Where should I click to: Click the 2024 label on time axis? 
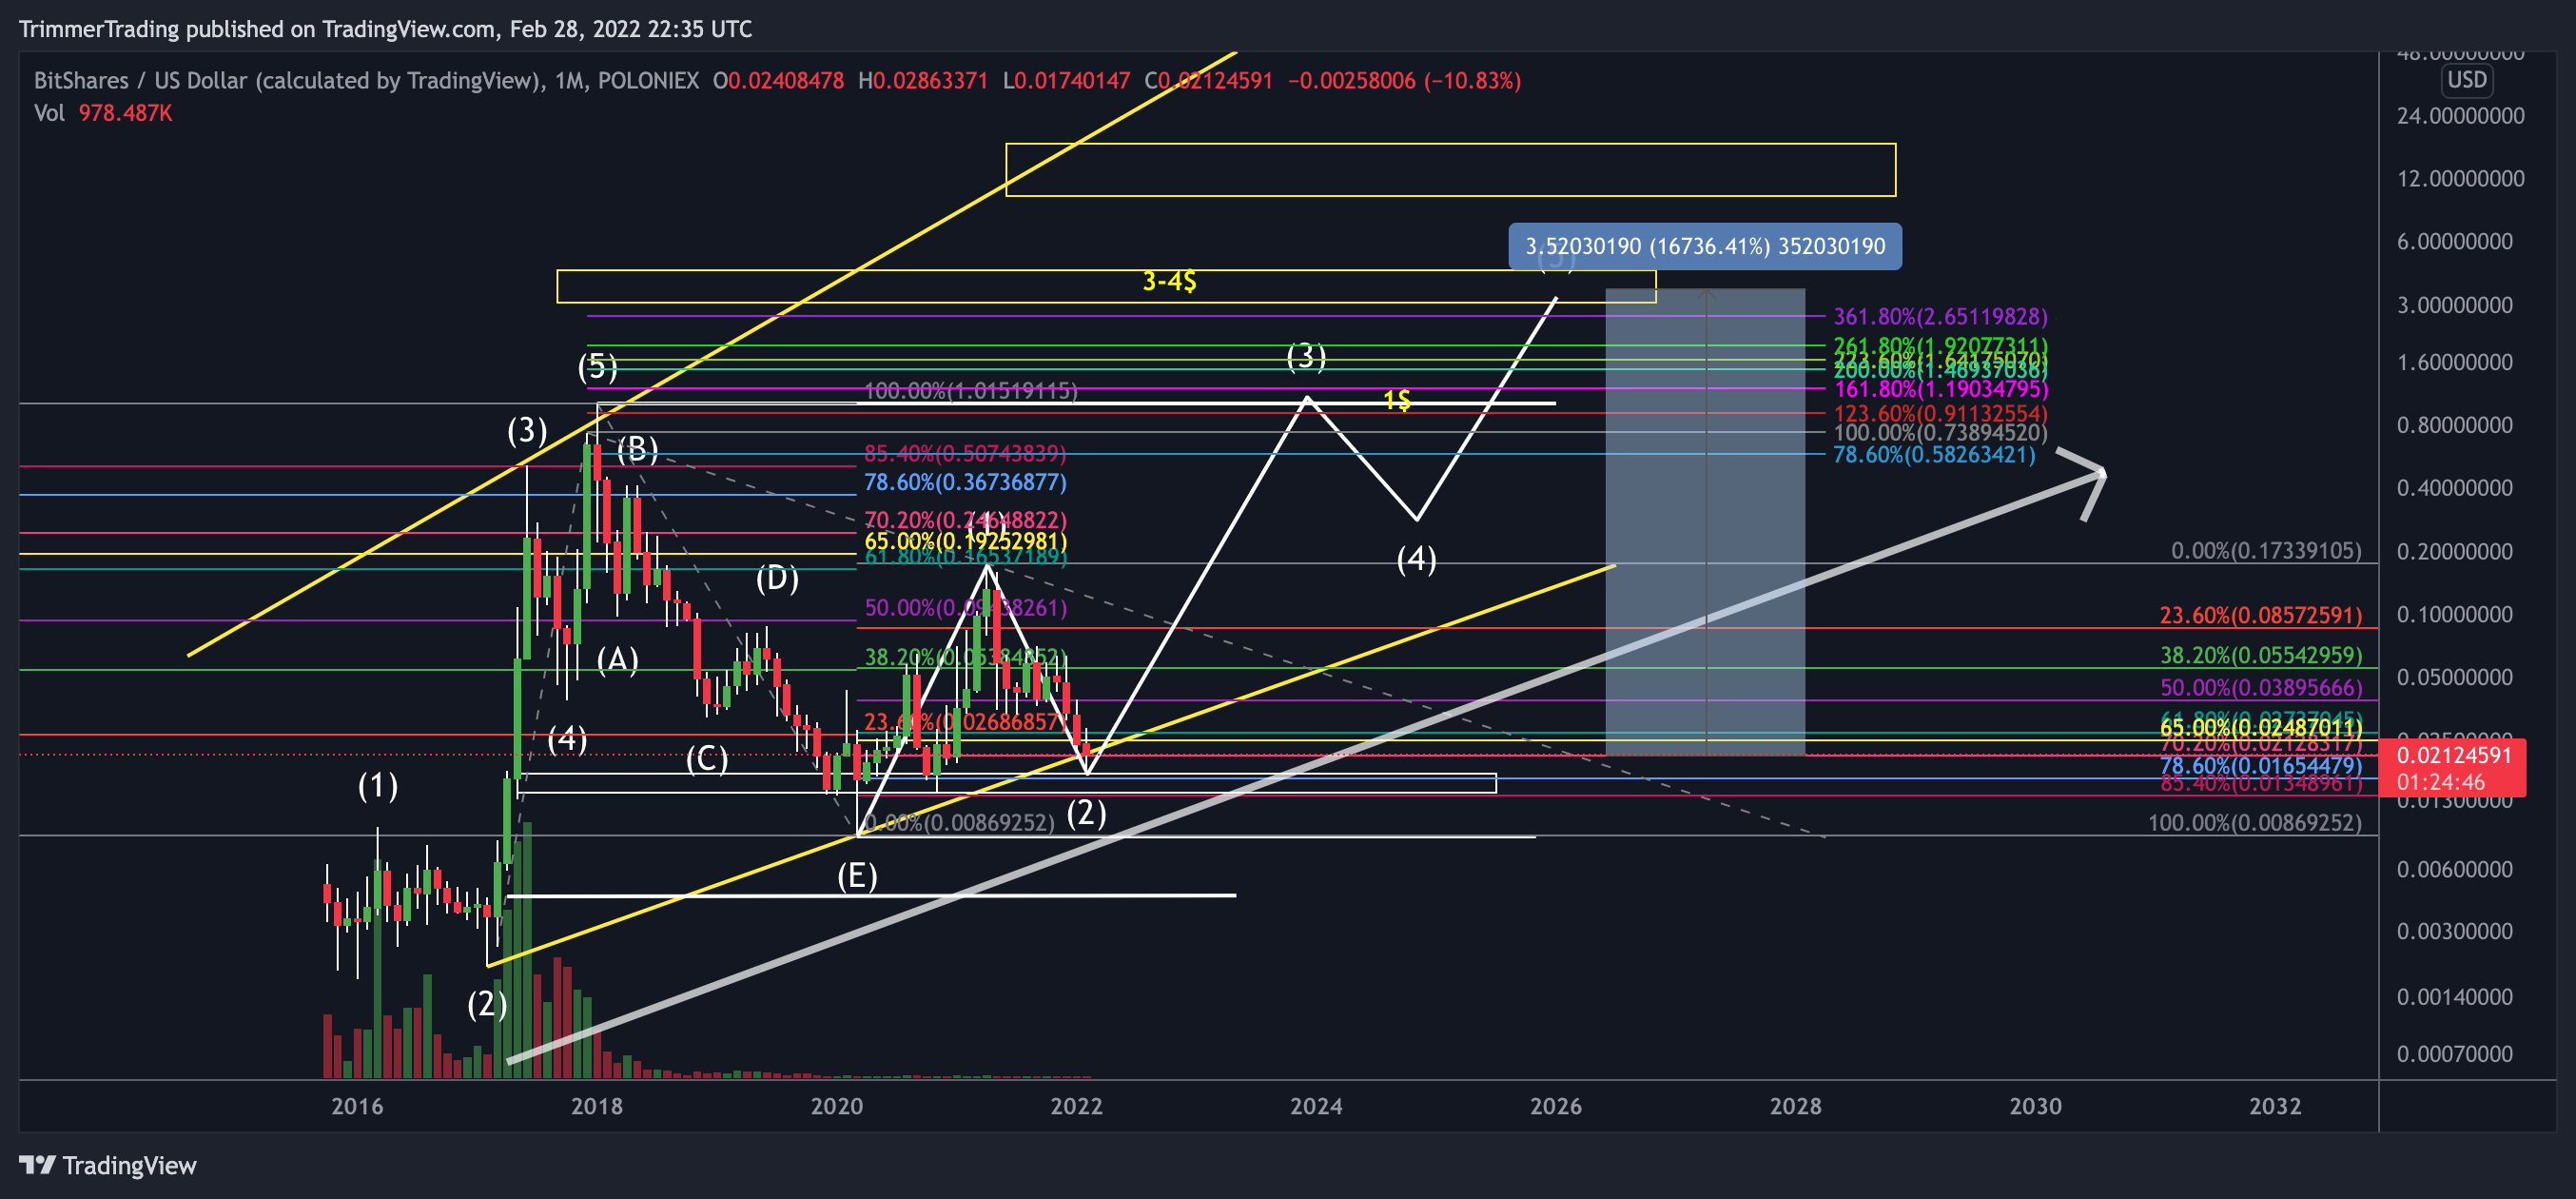(x=1316, y=1106)
